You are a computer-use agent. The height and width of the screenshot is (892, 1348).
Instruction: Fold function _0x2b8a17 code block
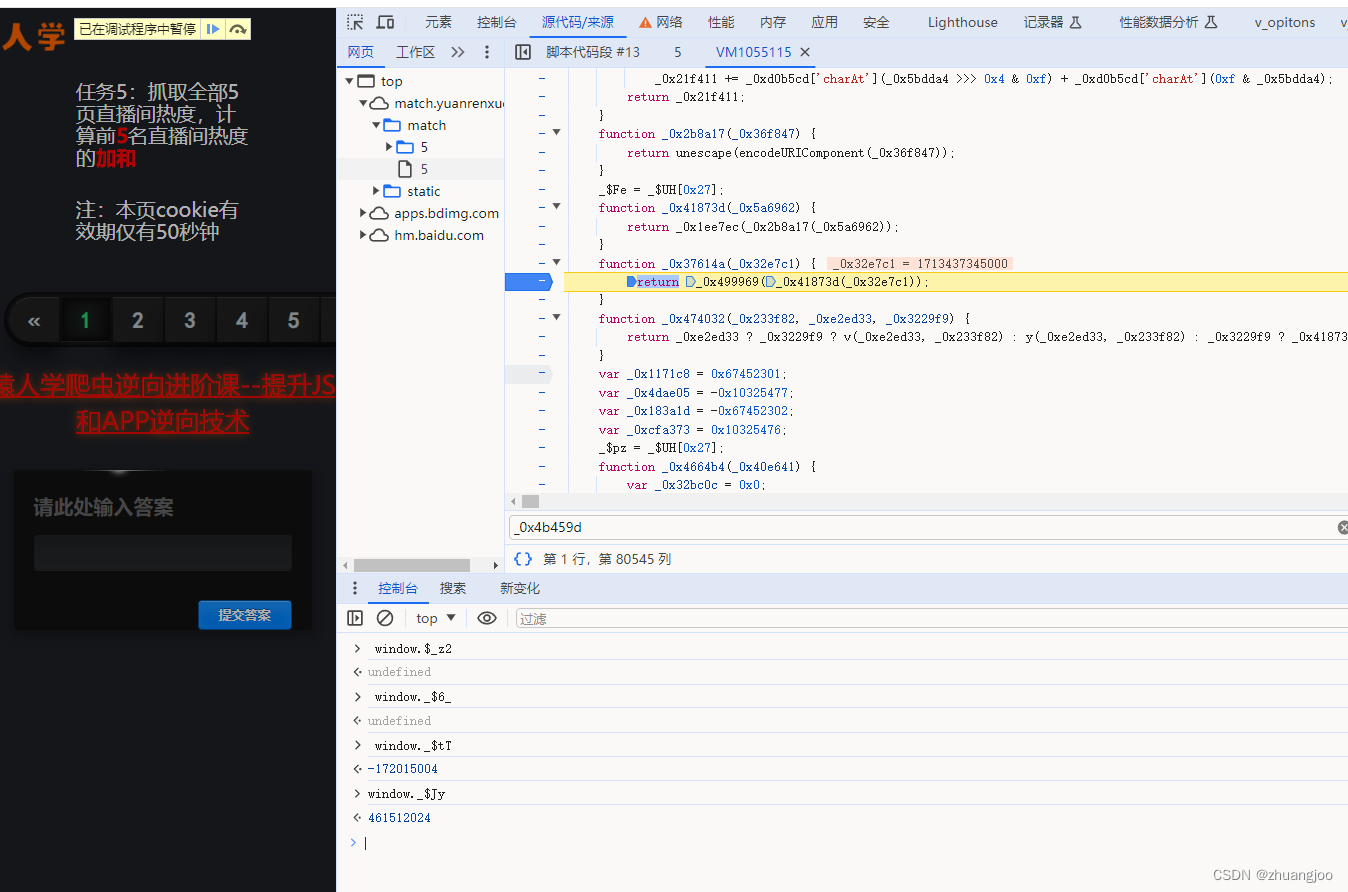tap(557, 133)
